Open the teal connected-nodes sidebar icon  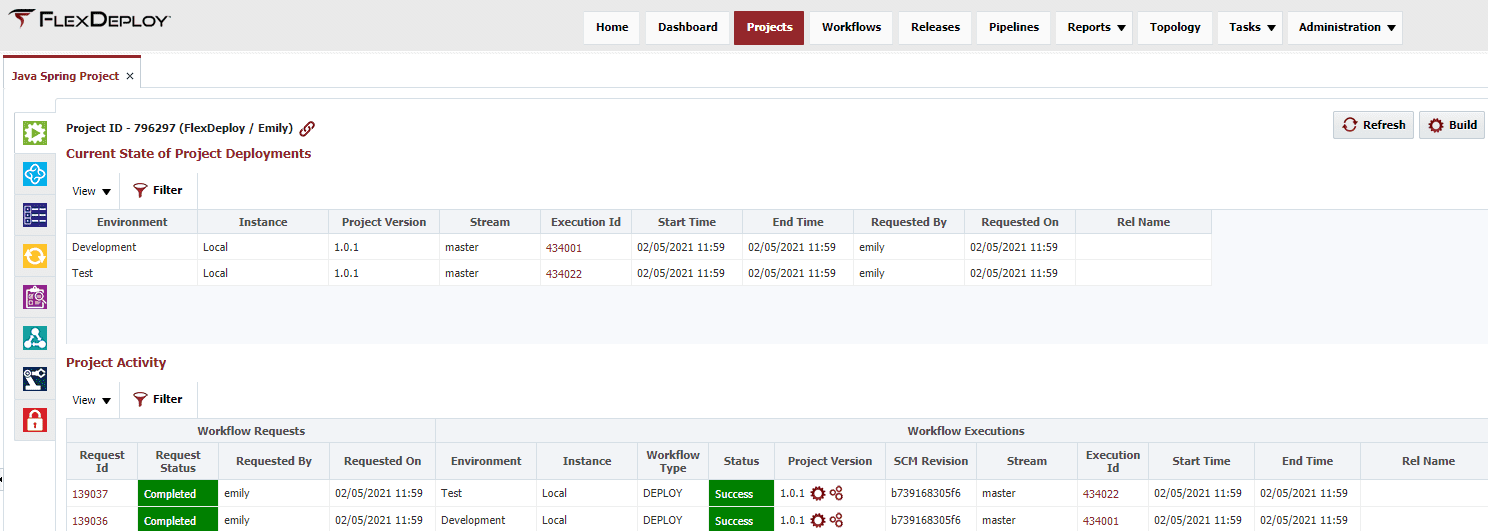coord(35,338)
